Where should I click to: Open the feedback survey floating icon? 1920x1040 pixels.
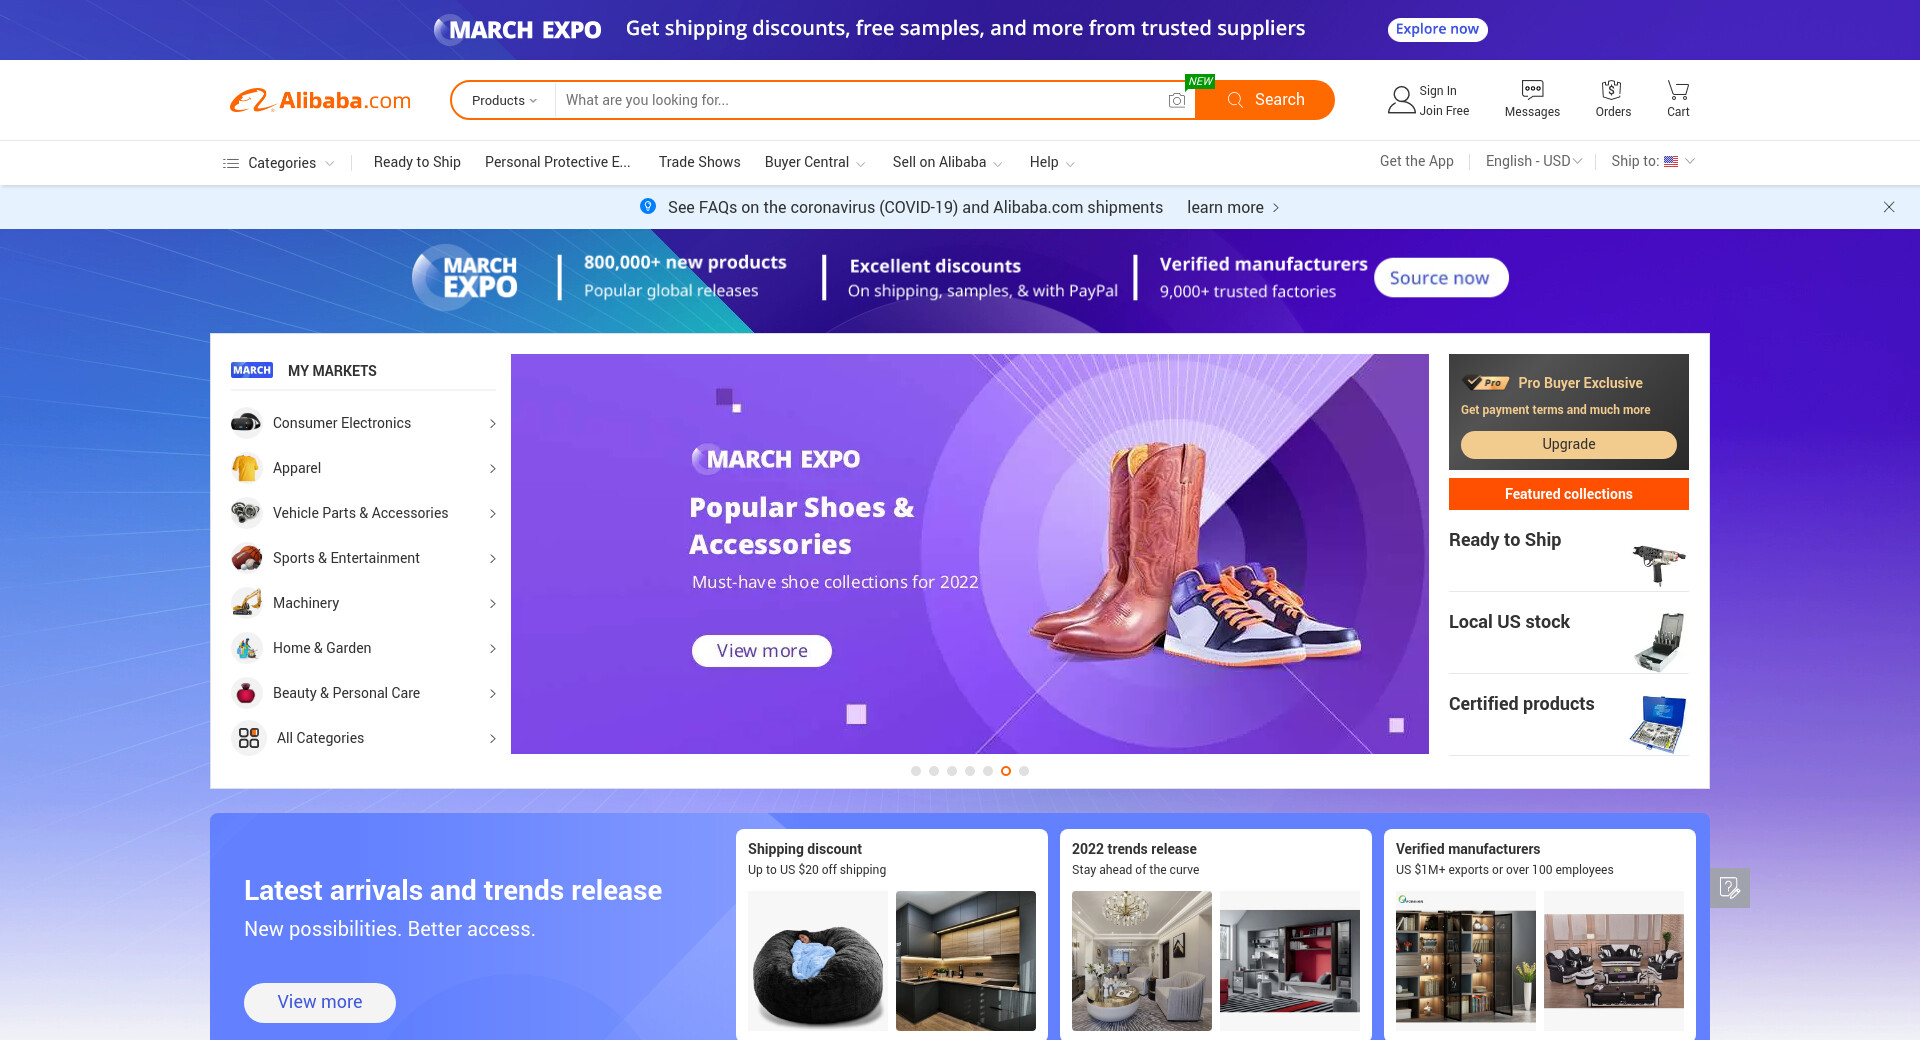pos(1730,887)
